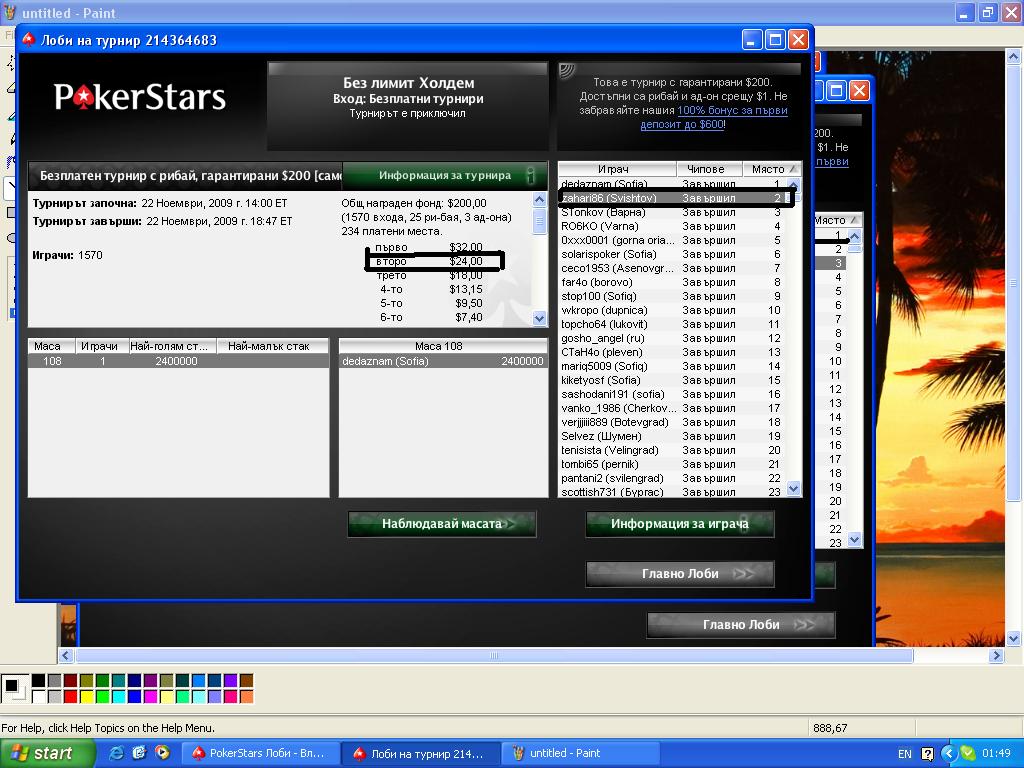Click Главно Лоби in the front lobby window
1024x768 pixels.
point(680,574)
